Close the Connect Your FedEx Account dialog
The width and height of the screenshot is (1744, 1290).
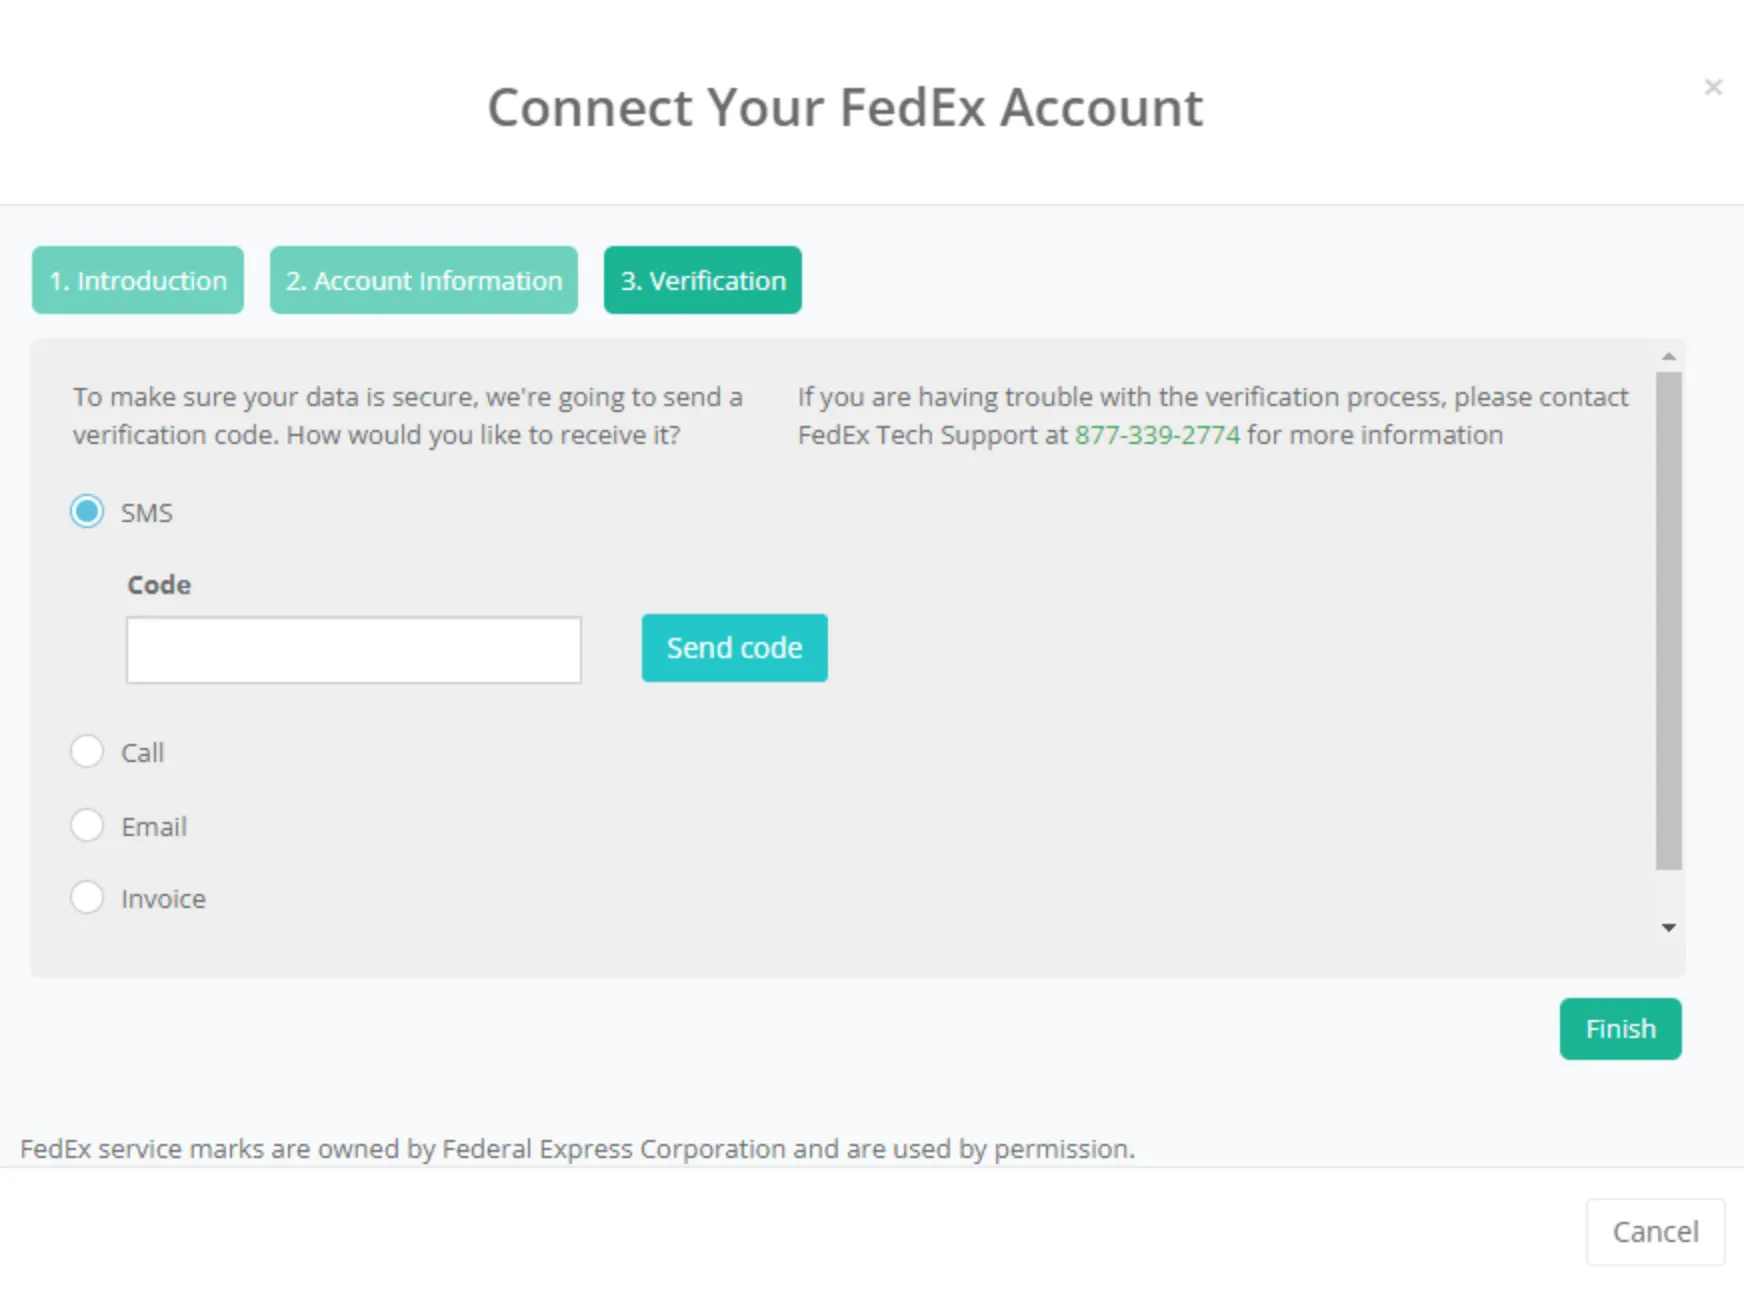click(x=1713, y=87)
